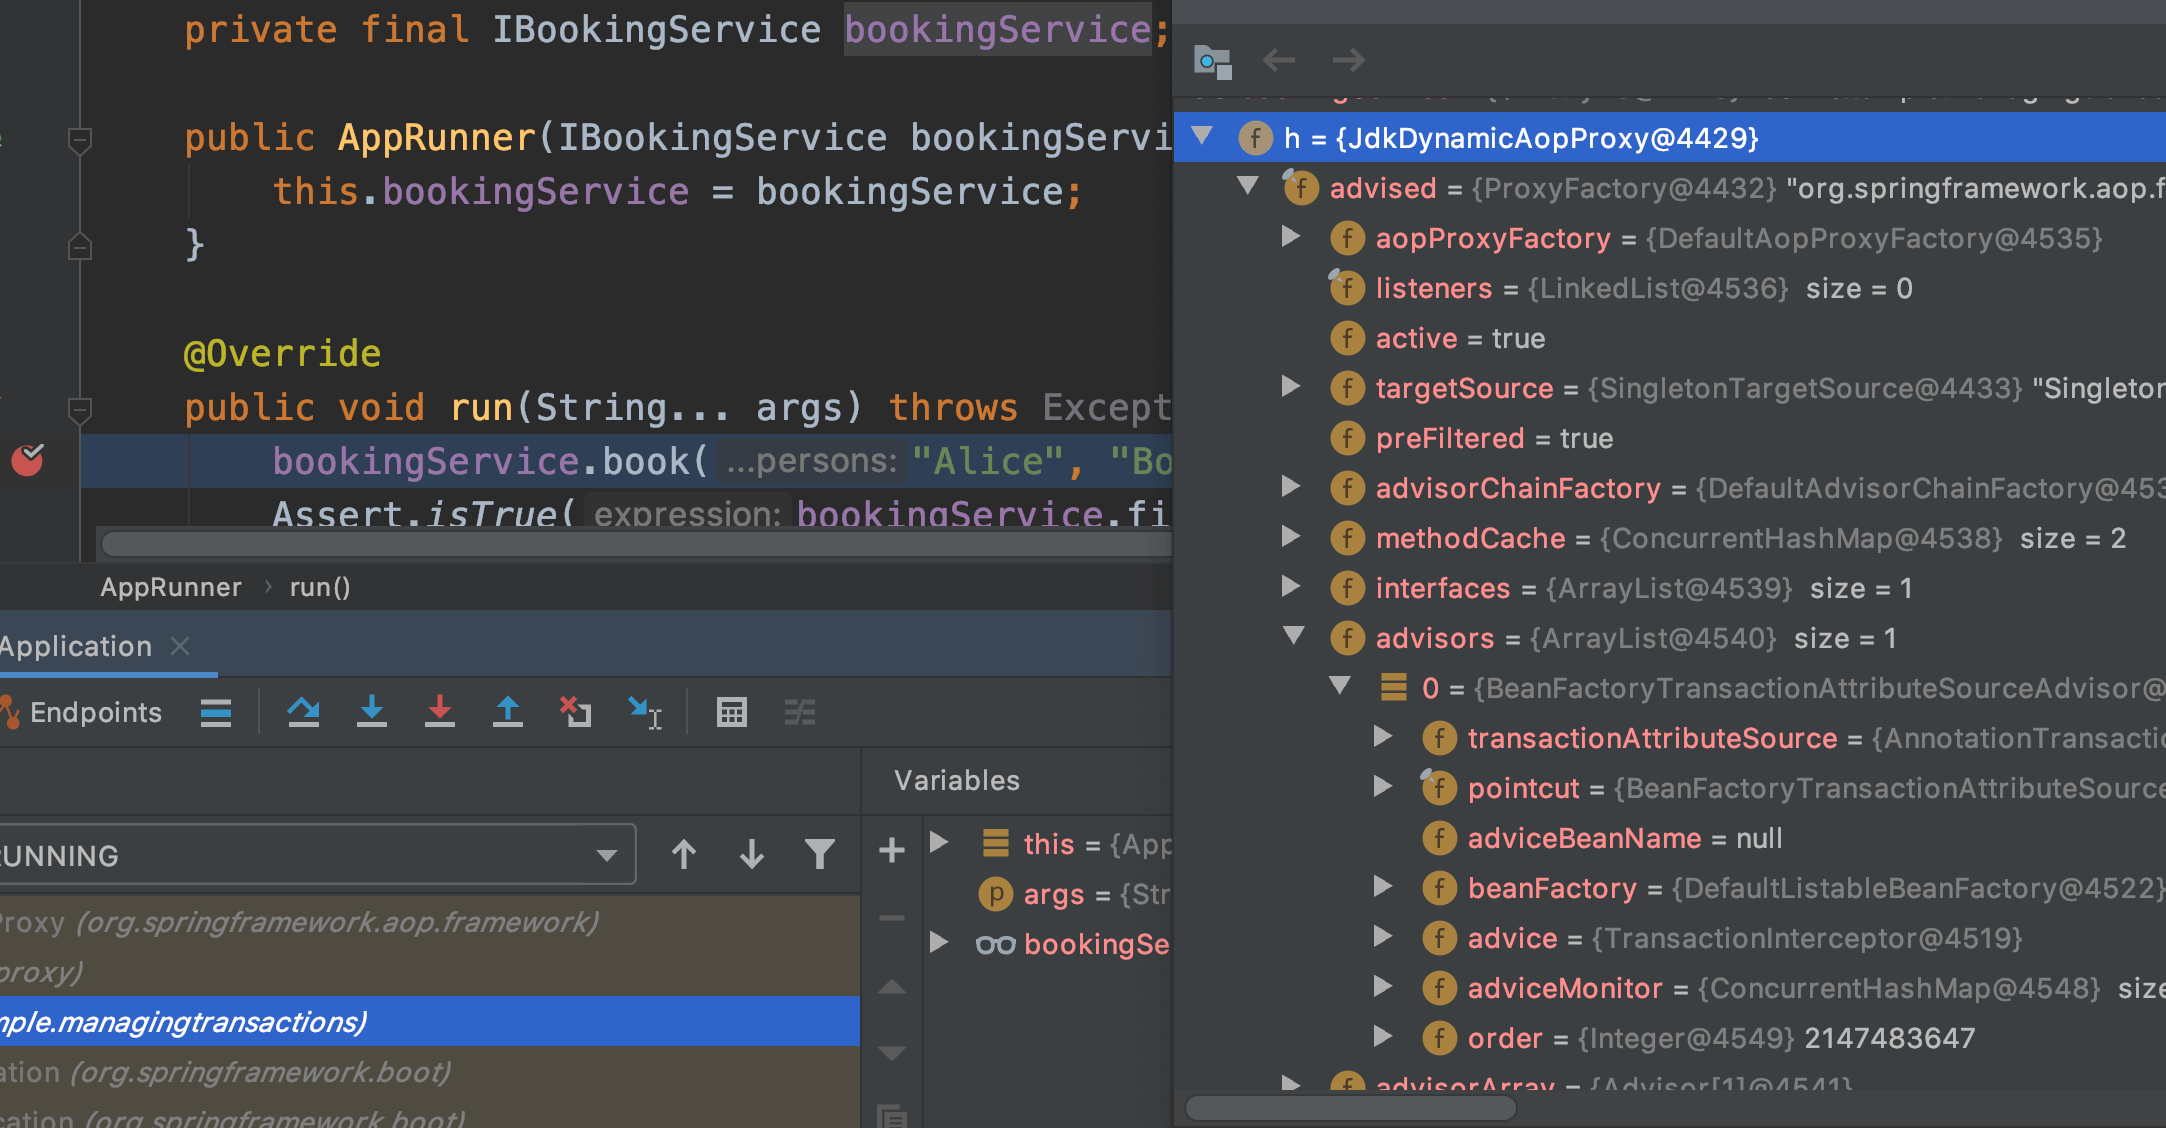Open Evaluate Expression calculator icon
This screenshot has width=2166, height=1128.
tap(731, 712)
